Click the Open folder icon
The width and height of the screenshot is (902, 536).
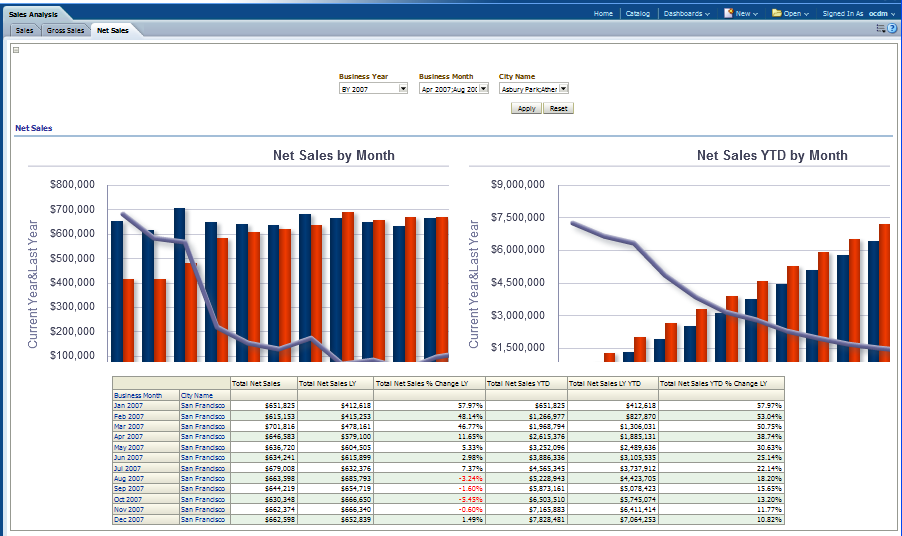(777, 13)
